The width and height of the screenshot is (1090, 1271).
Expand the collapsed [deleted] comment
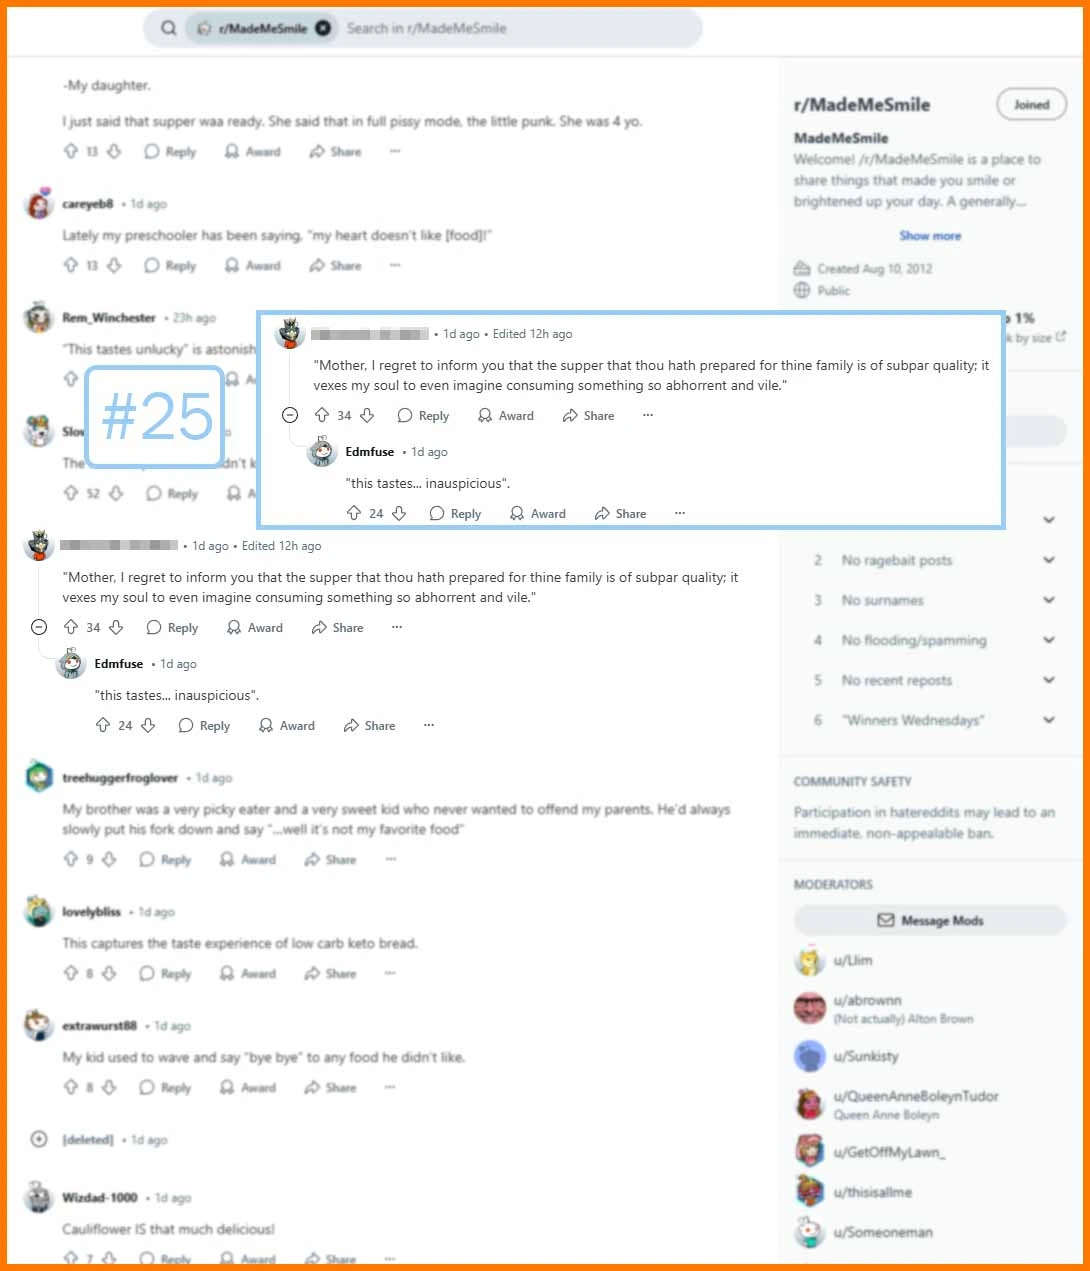(39, 1139)
